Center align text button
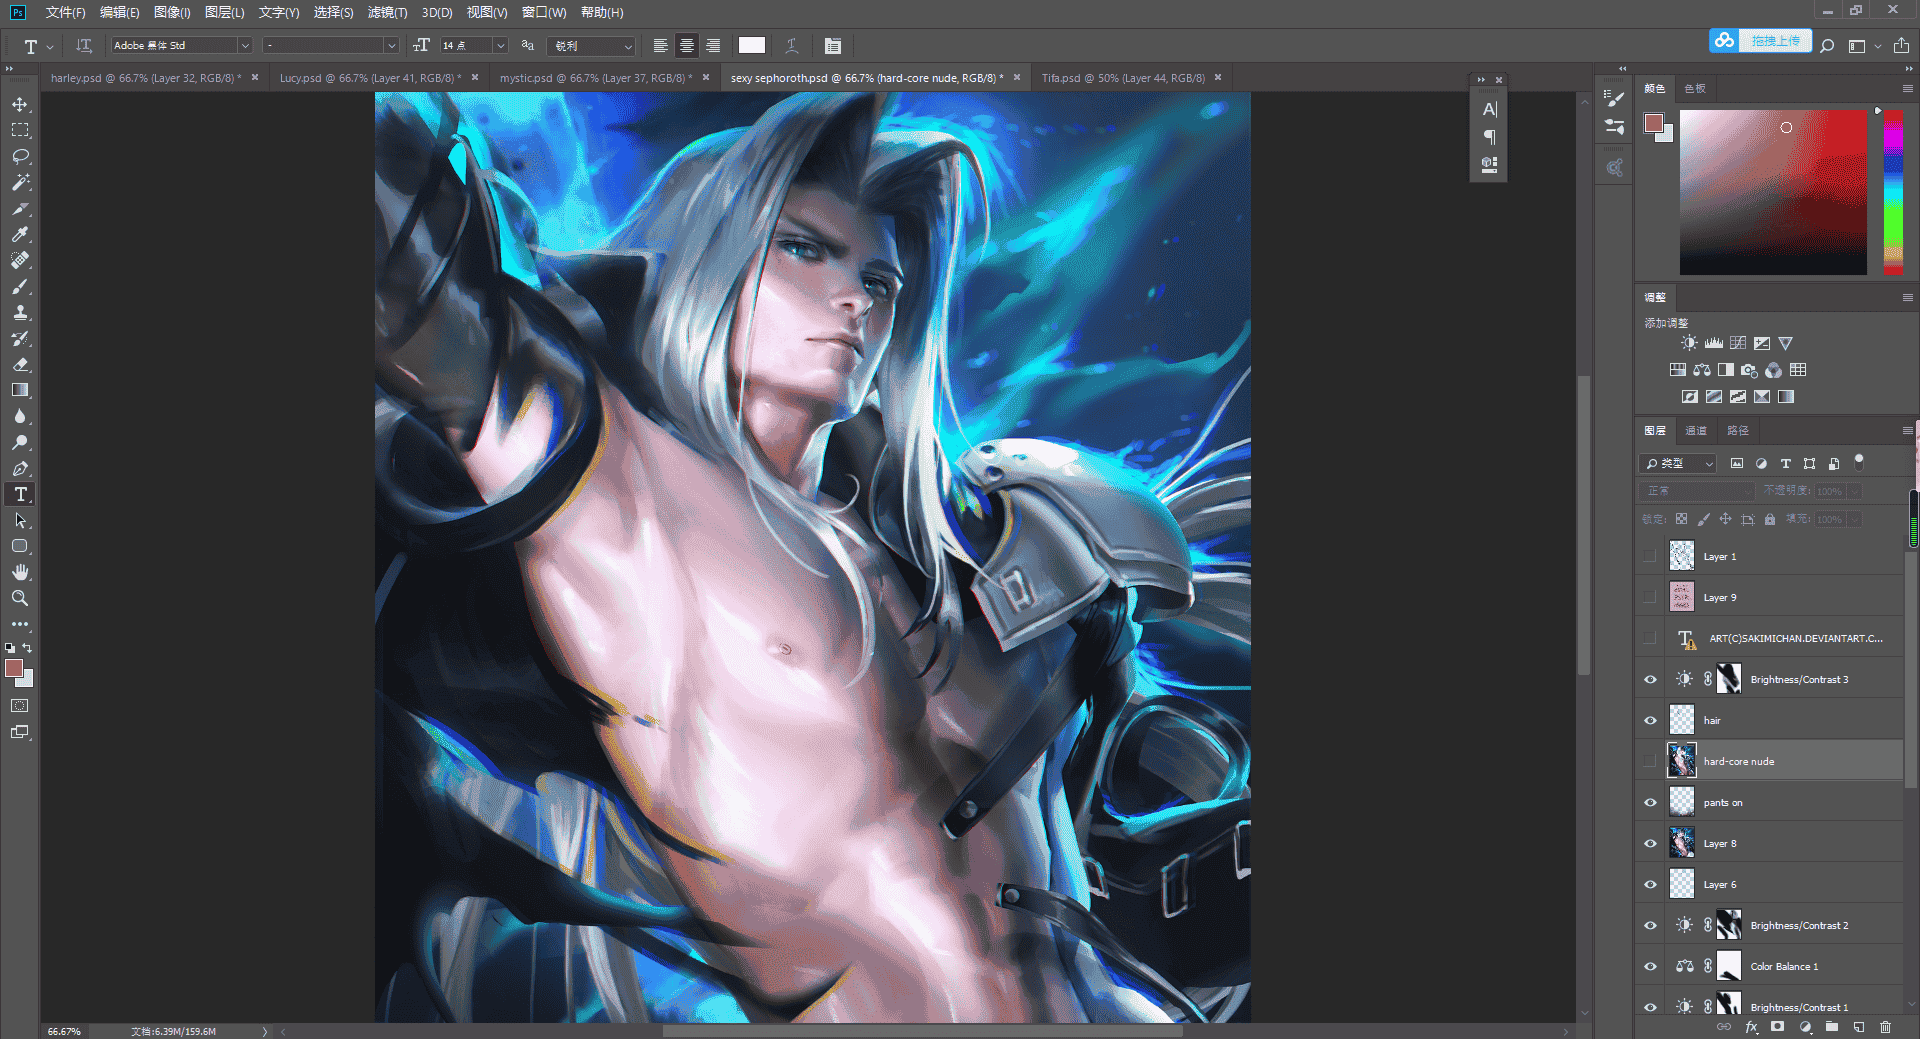Viewport: 1920px width, 1039px height. 687,45
